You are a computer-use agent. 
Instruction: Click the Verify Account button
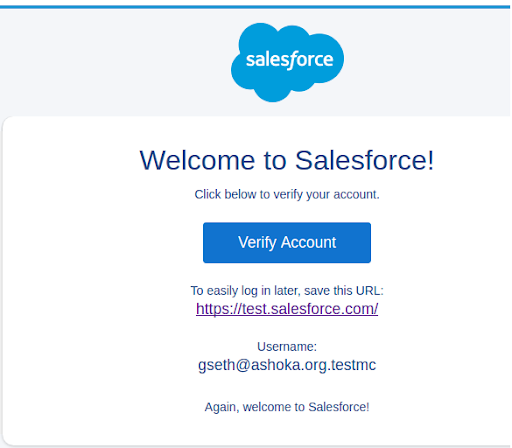(x=287, y=243)
